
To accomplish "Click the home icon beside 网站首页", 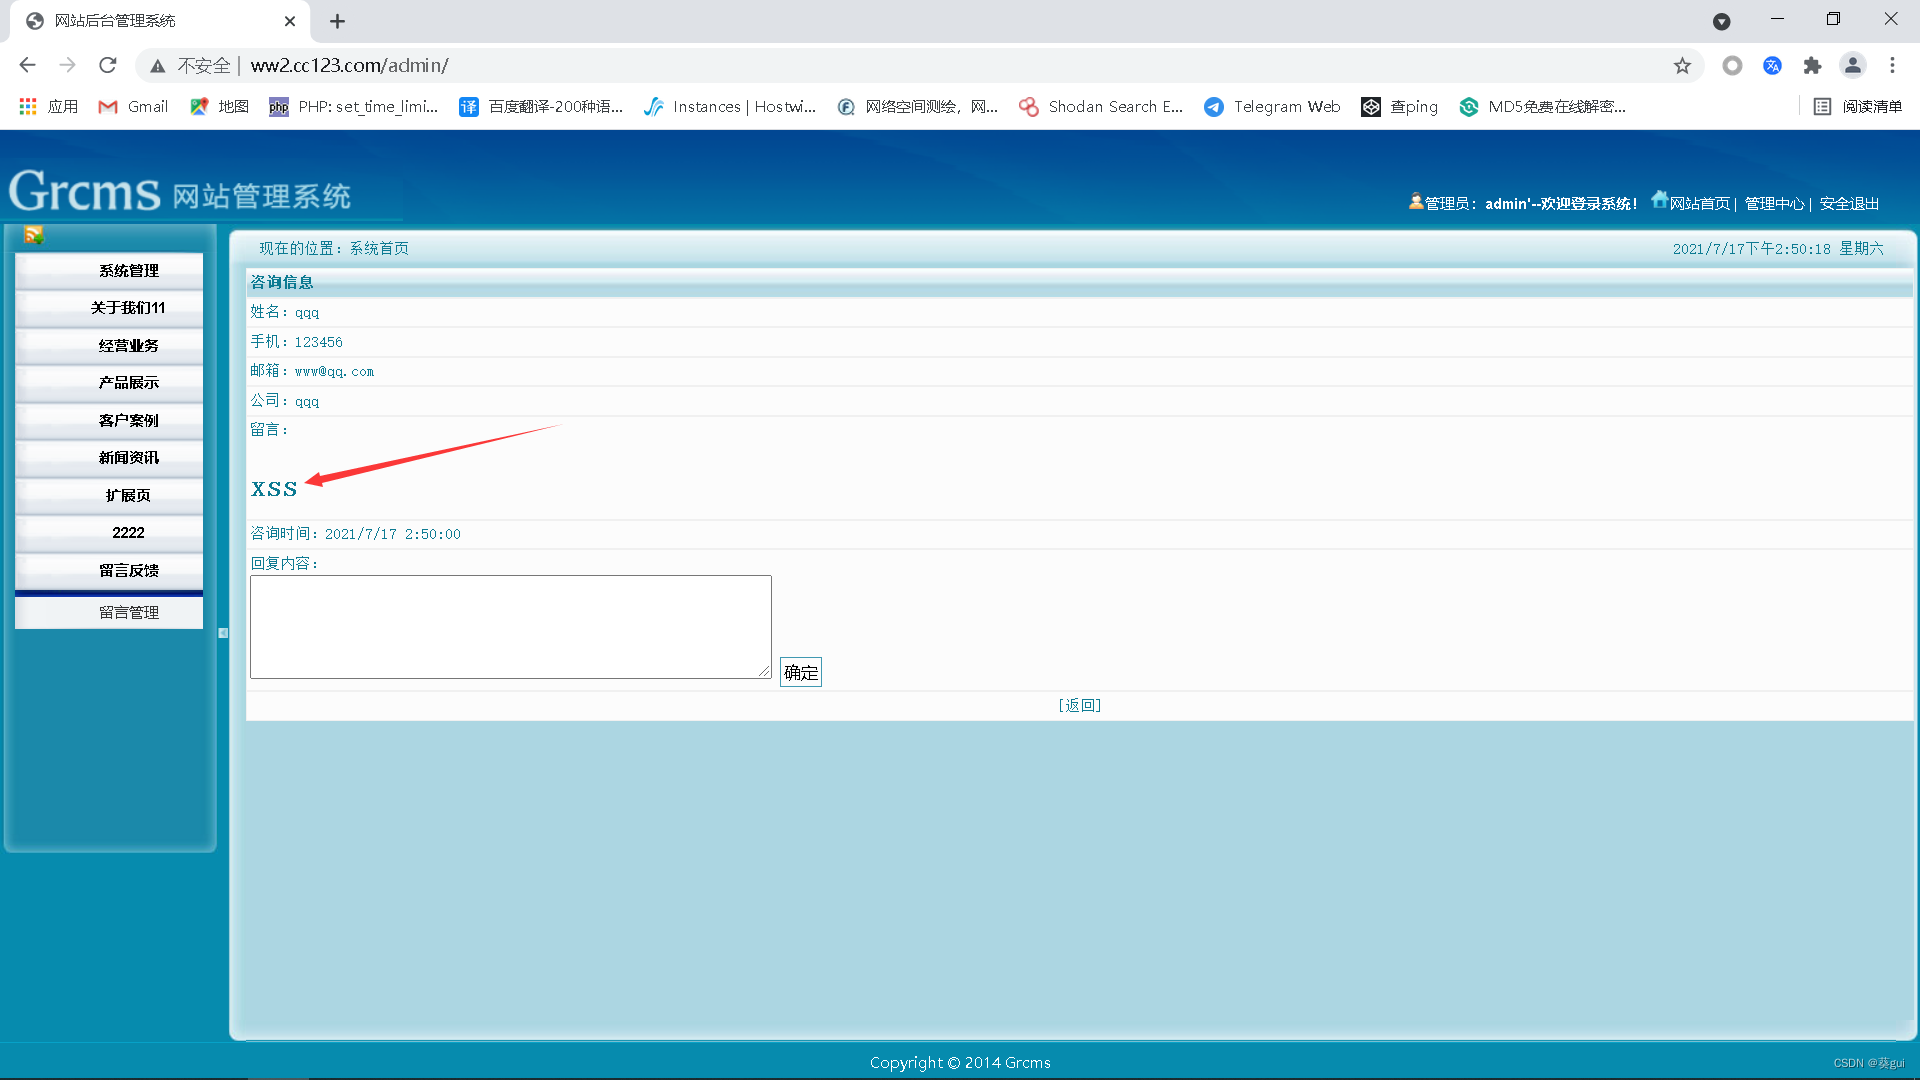I will tap(1659, 200).
